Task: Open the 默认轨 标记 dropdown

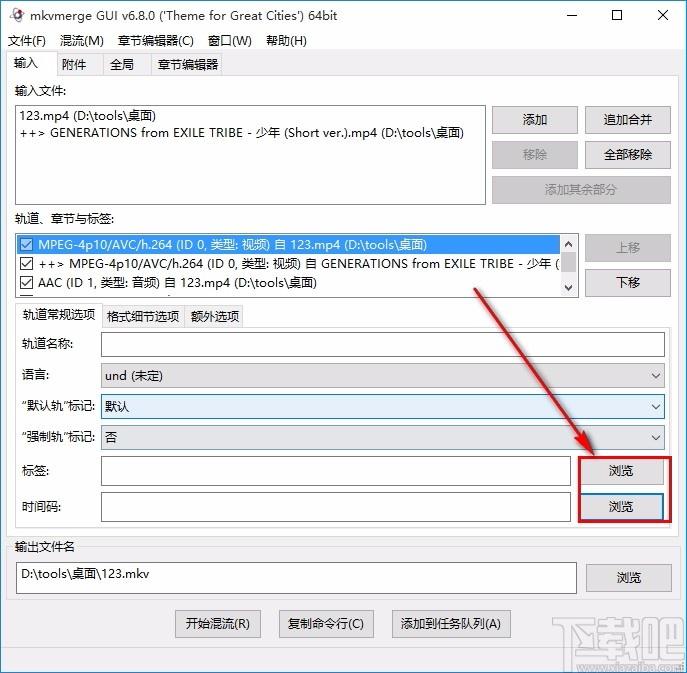Action: pos(382,407)
